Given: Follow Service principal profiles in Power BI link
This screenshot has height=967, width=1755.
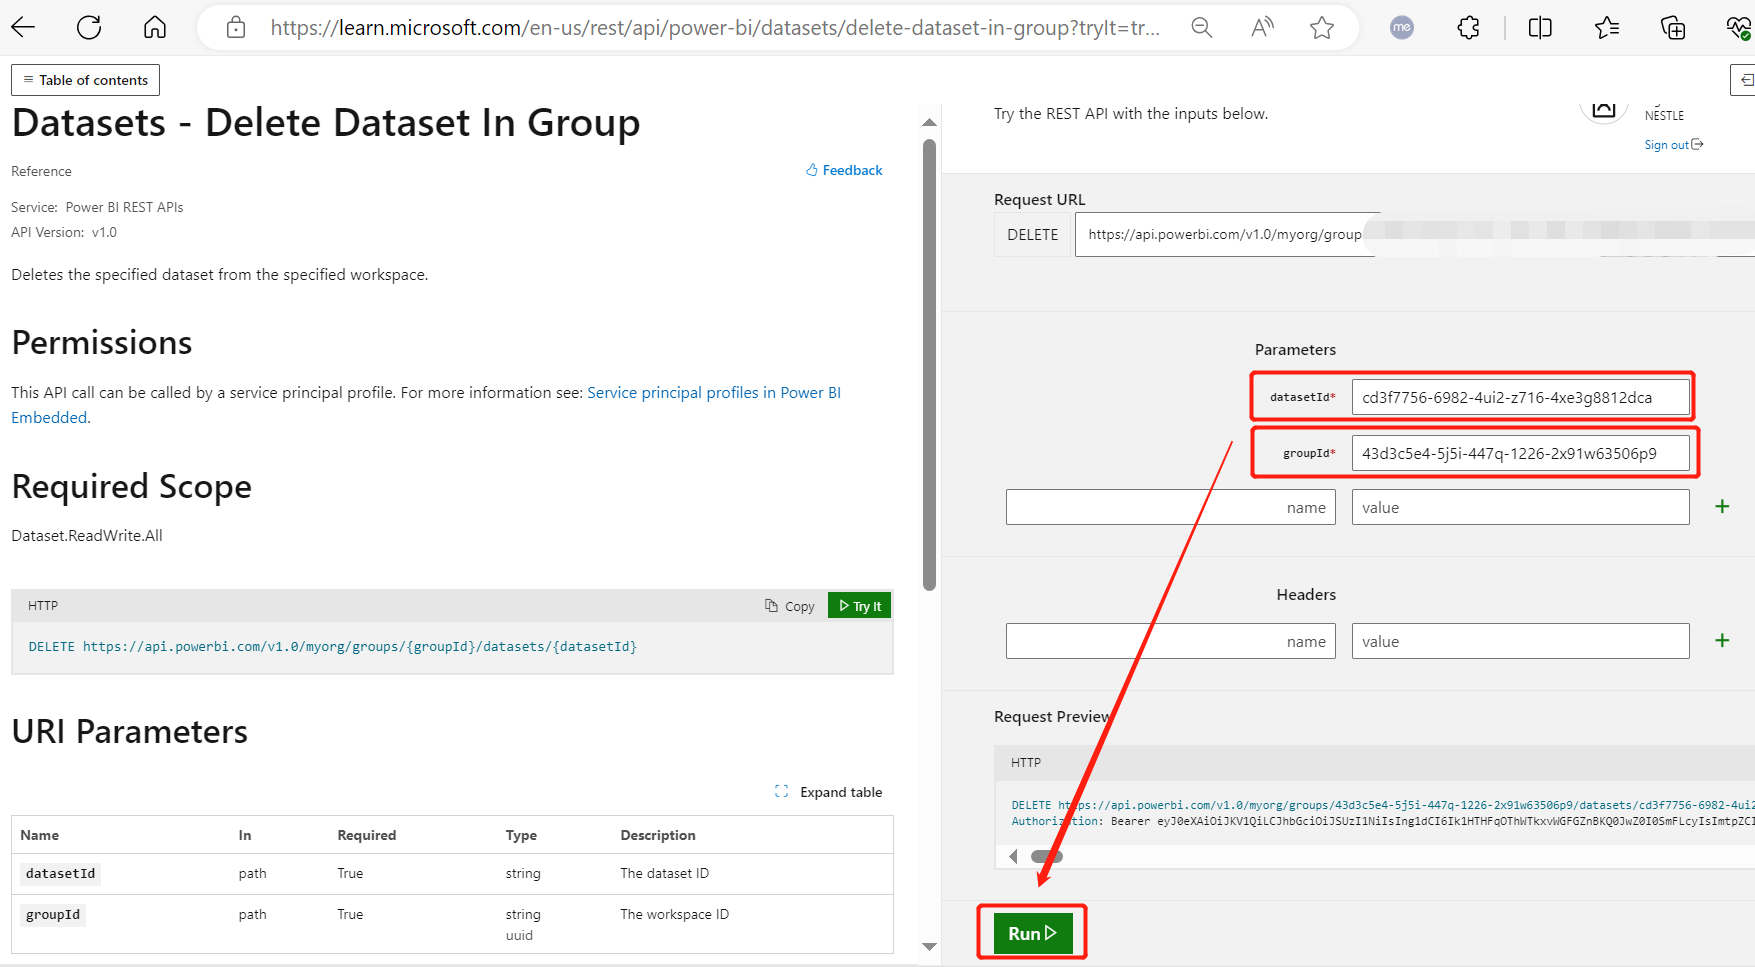Looking at the screenshot, I should coord(713,393).
